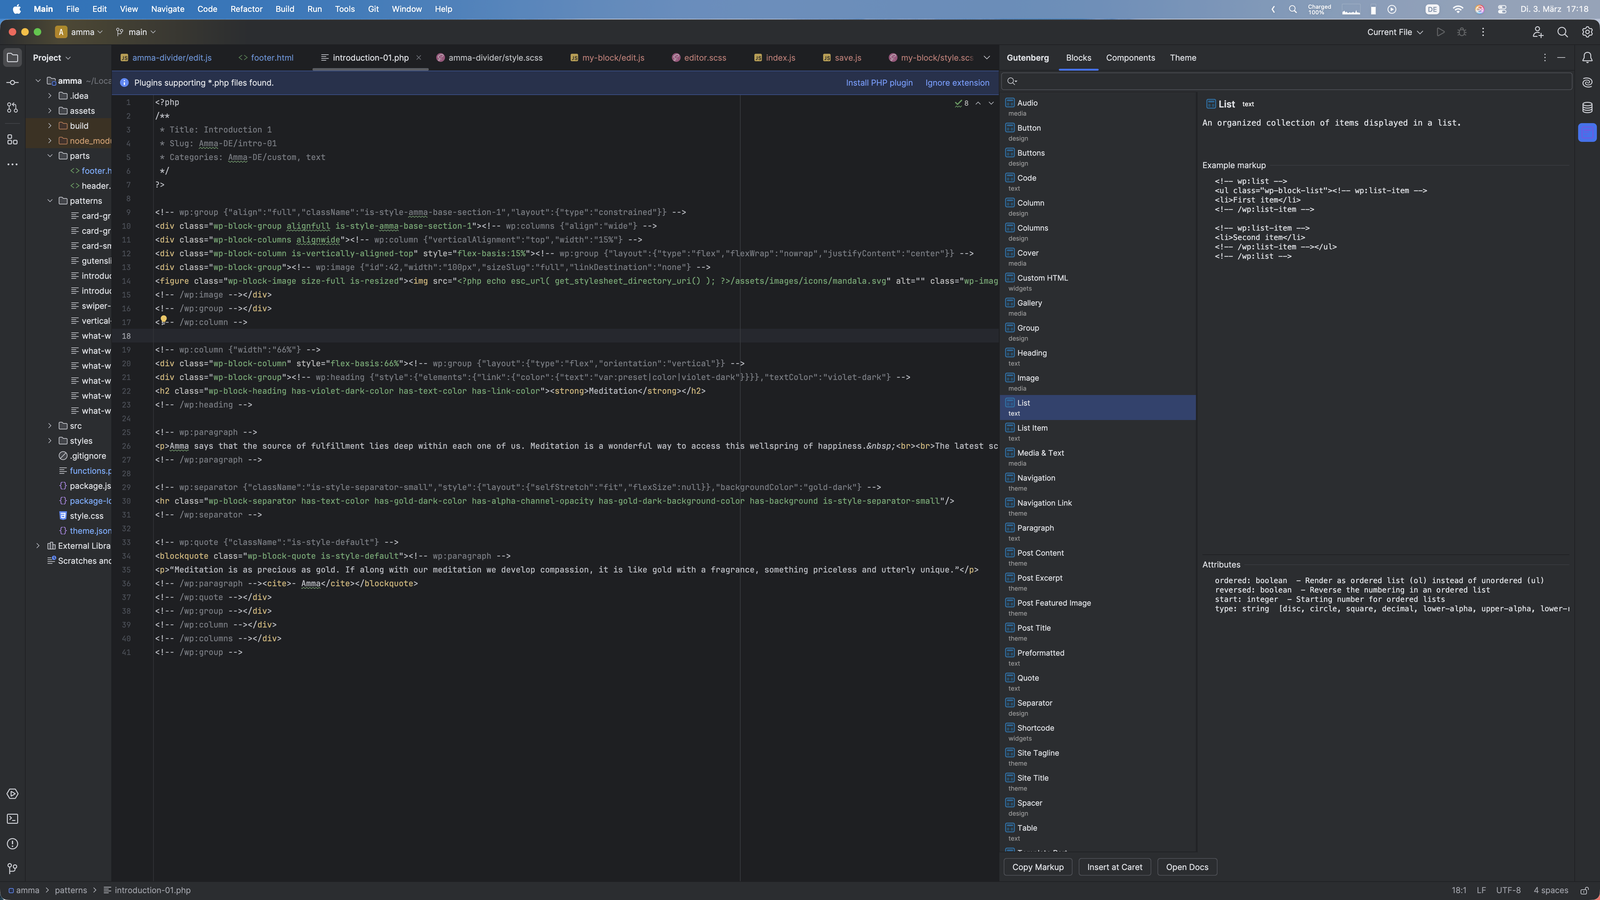
Task: Focus the block search field in Gutenberg panel
Action: click(x=1287, y=81)
